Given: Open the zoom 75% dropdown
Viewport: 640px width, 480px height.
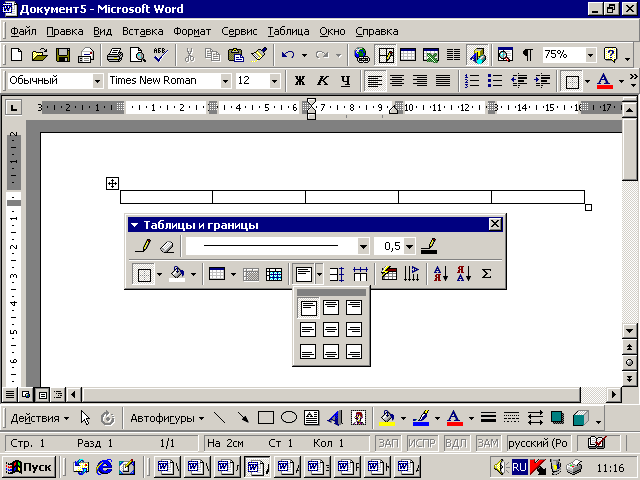Looking at the screenshot, I should click(x=590, y=55).
